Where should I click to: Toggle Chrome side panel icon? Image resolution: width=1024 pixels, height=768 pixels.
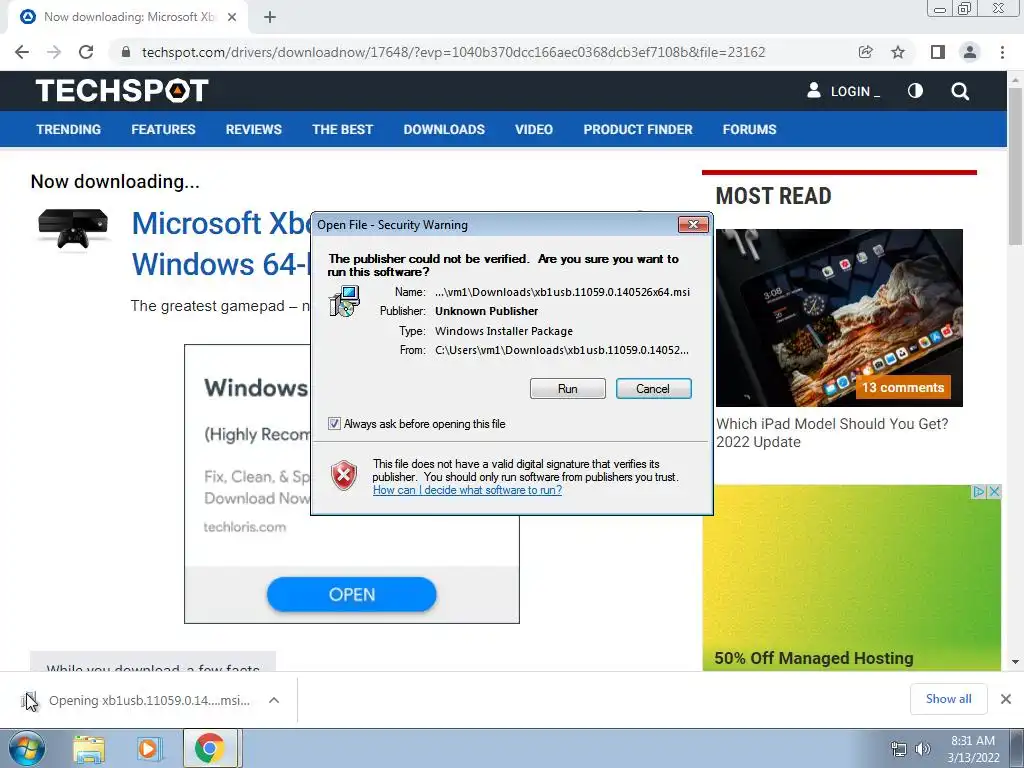point(938,52)
